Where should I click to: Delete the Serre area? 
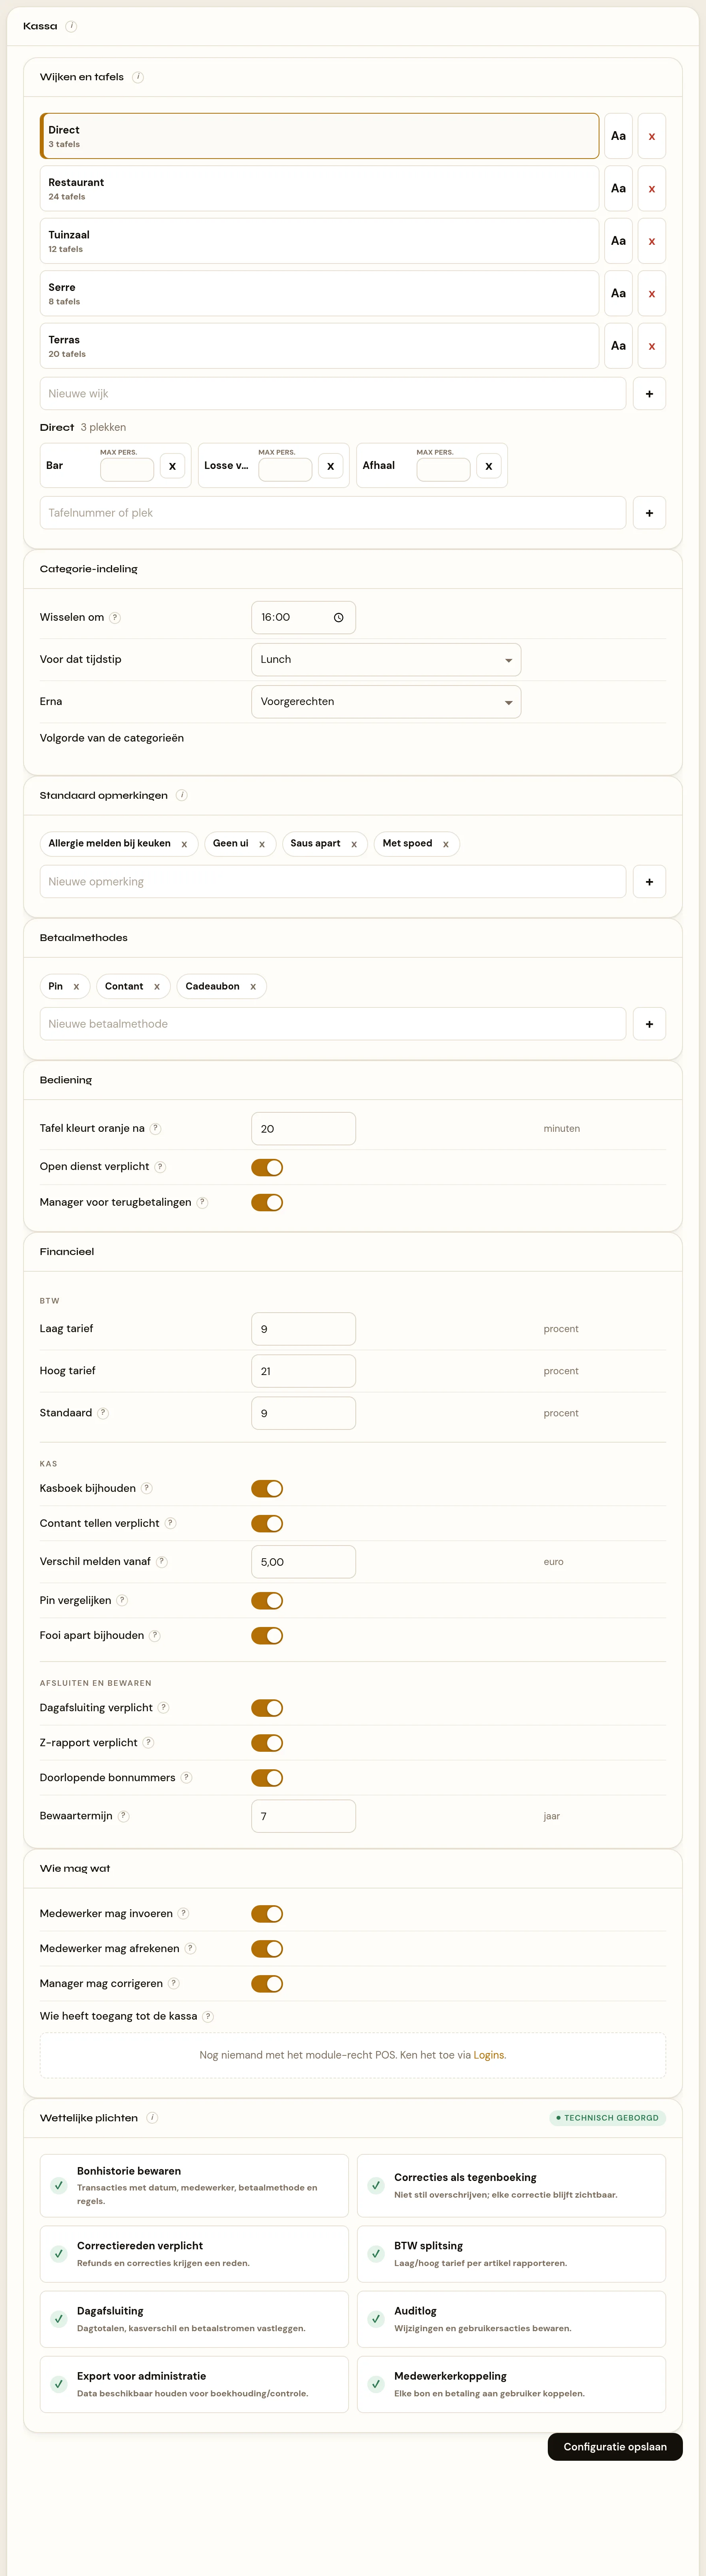(x=652, y=293)
